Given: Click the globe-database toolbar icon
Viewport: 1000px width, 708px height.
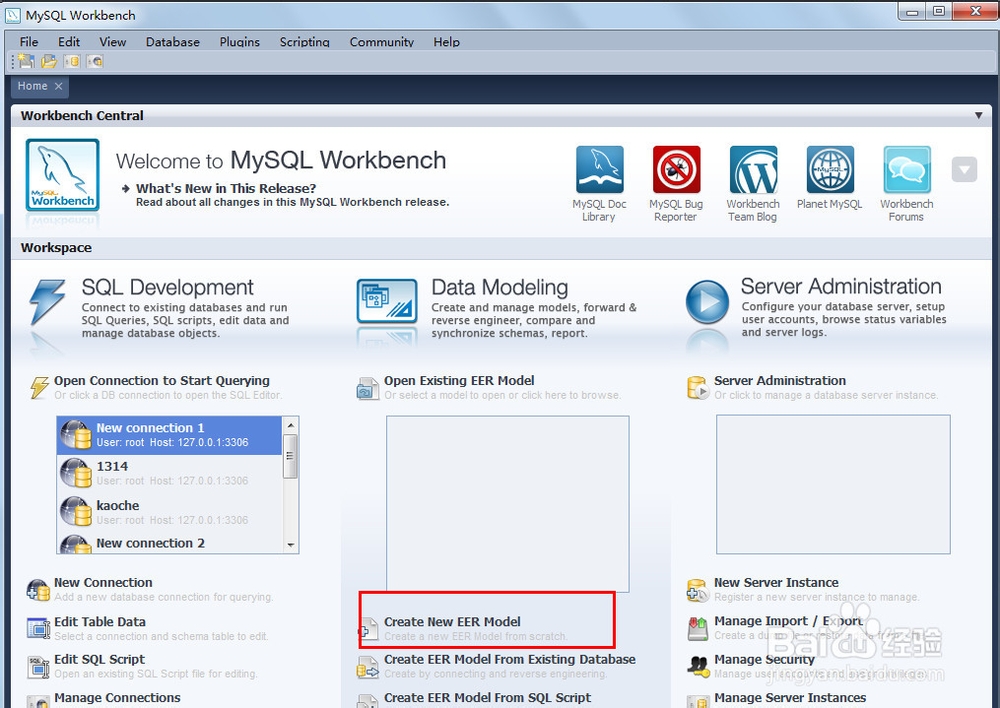Looking at the screenshot, I should tap(95, 61).
